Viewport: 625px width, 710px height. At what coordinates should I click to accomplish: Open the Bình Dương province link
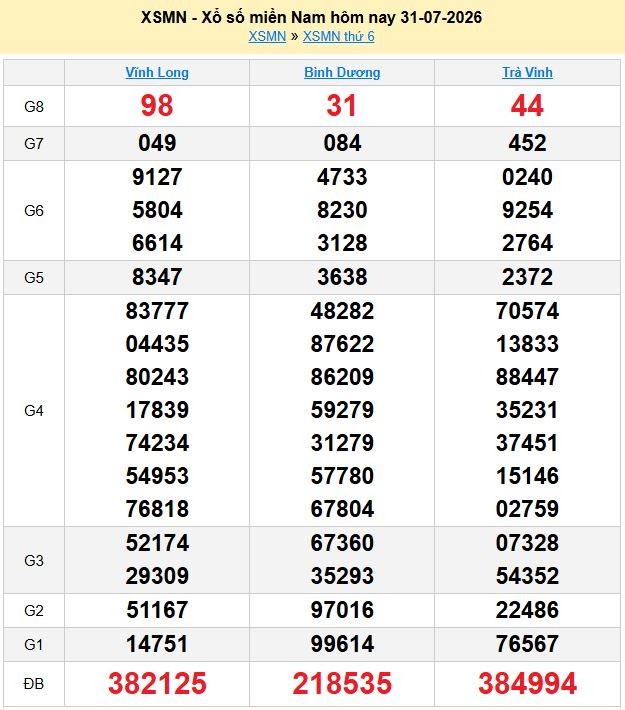click(342, 72)
